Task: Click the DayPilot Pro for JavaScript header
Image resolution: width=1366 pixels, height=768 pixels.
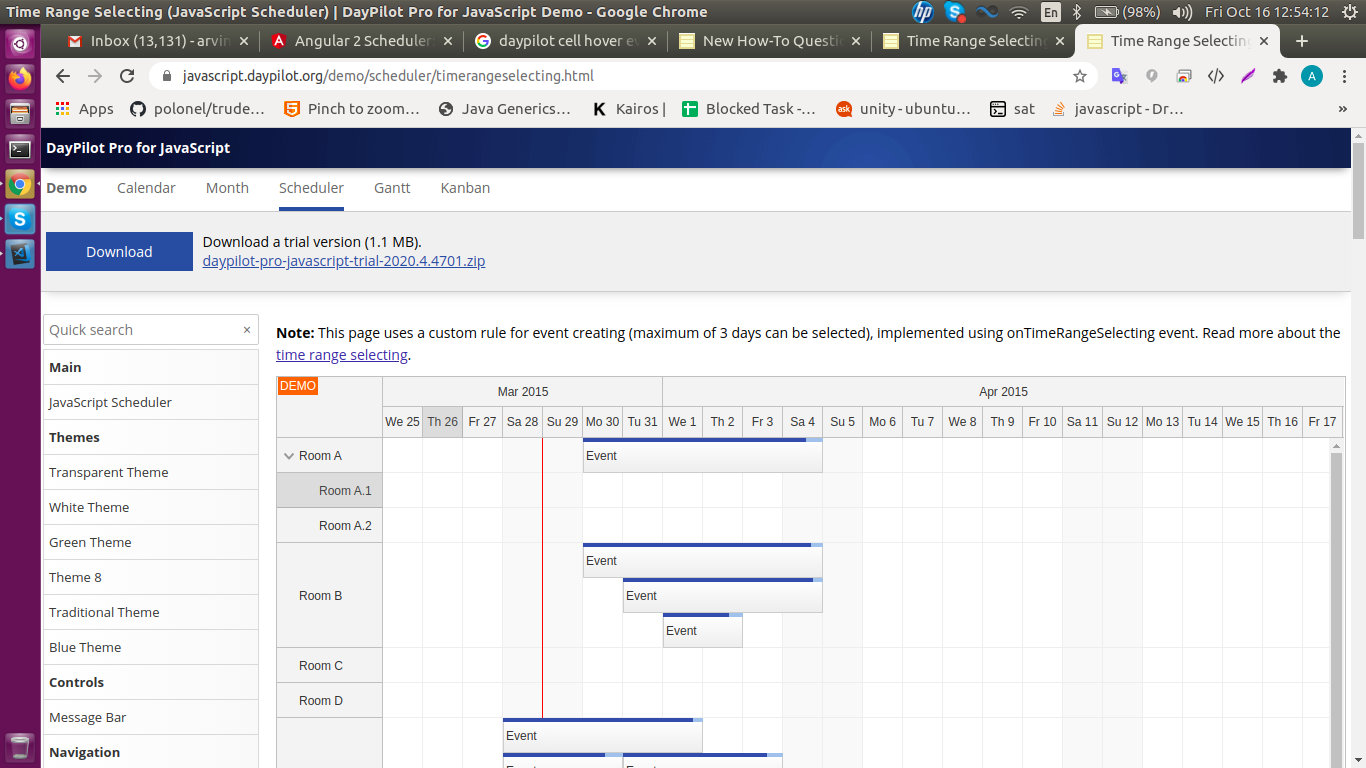Action: [x=138, y=148]
